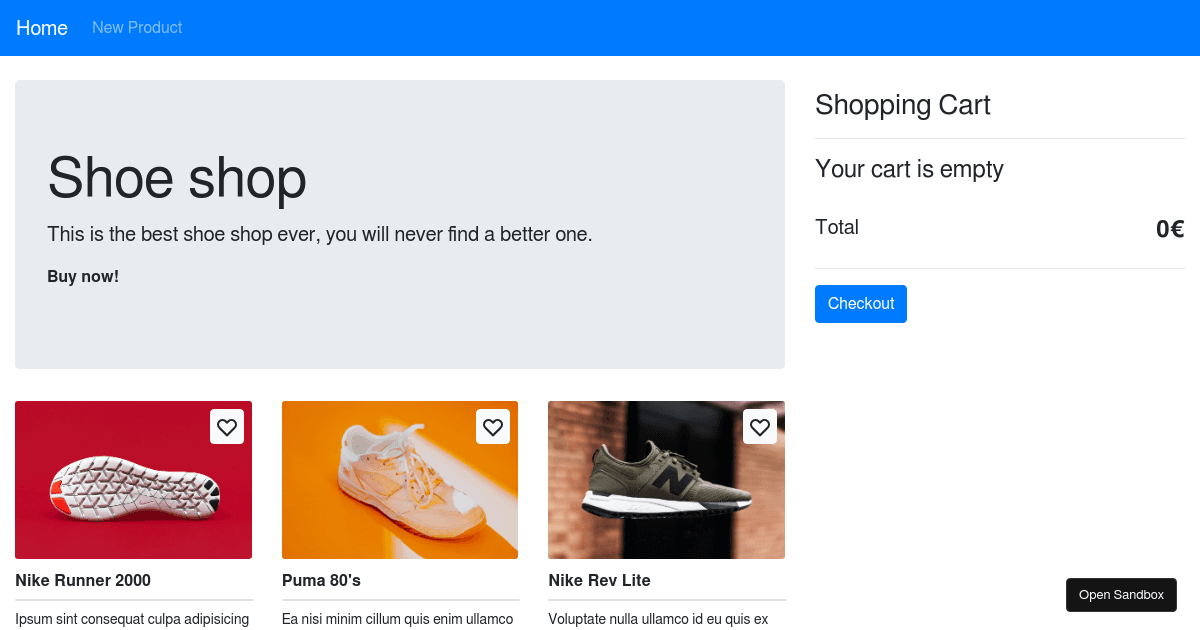The image size is (1200, 630).
Task: Click the 0€ total amount
Action: [1172, 228]
